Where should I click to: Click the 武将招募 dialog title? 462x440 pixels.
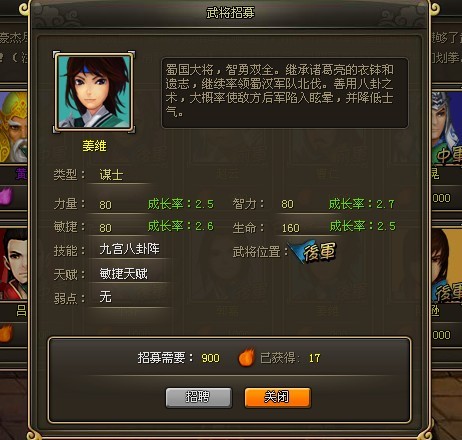[230, 13]
